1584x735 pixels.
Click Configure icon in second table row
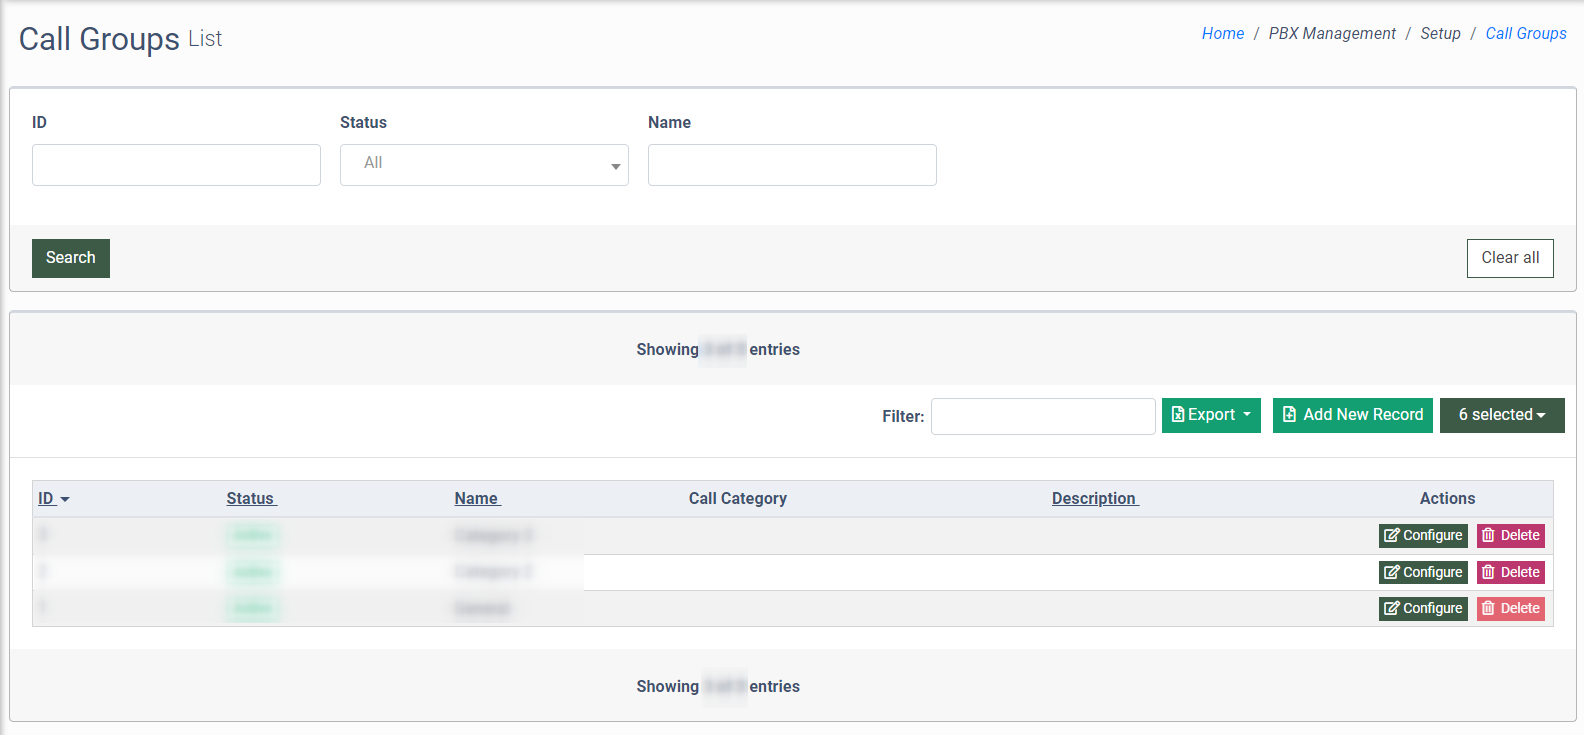coord(1391,573)
